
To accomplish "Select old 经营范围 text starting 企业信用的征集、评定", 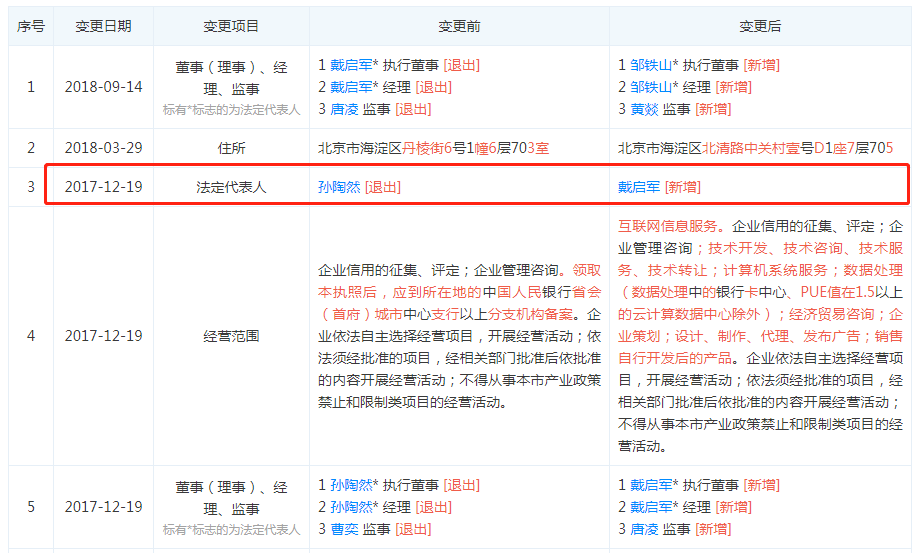I will [459, 336].
